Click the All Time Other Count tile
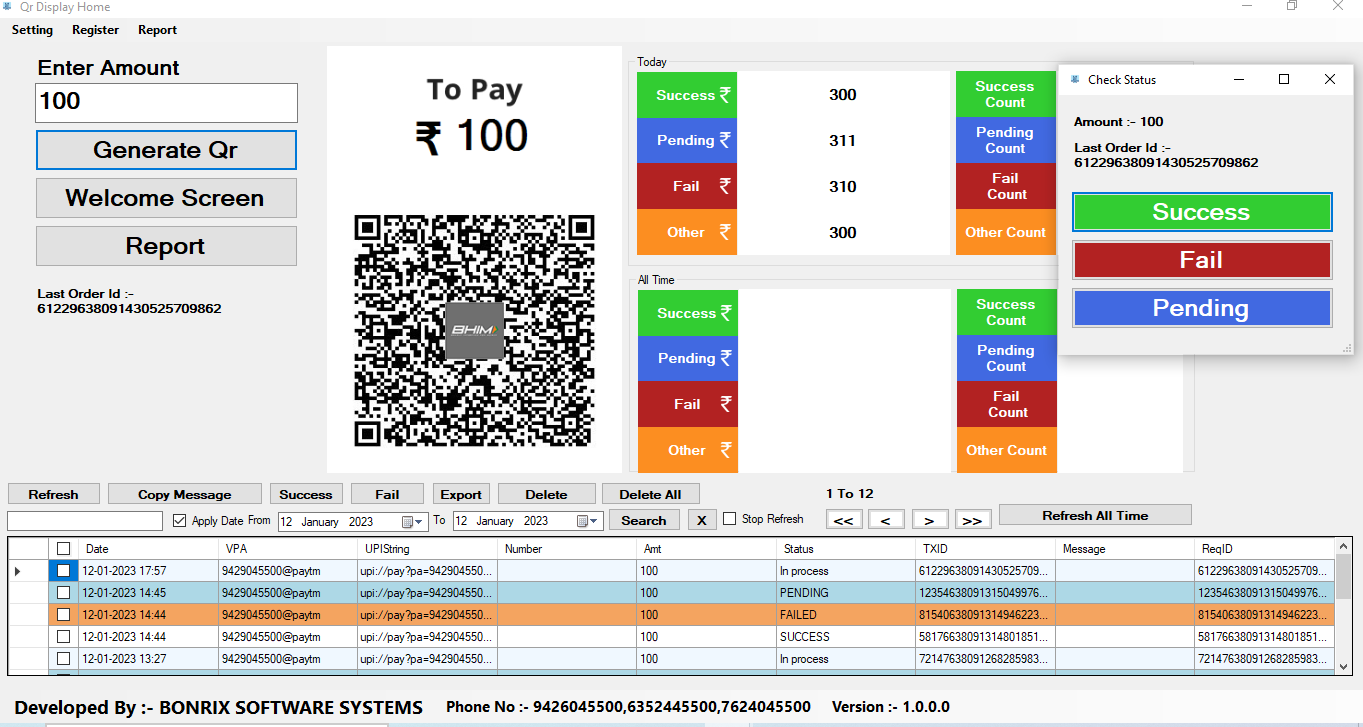 1006,450
